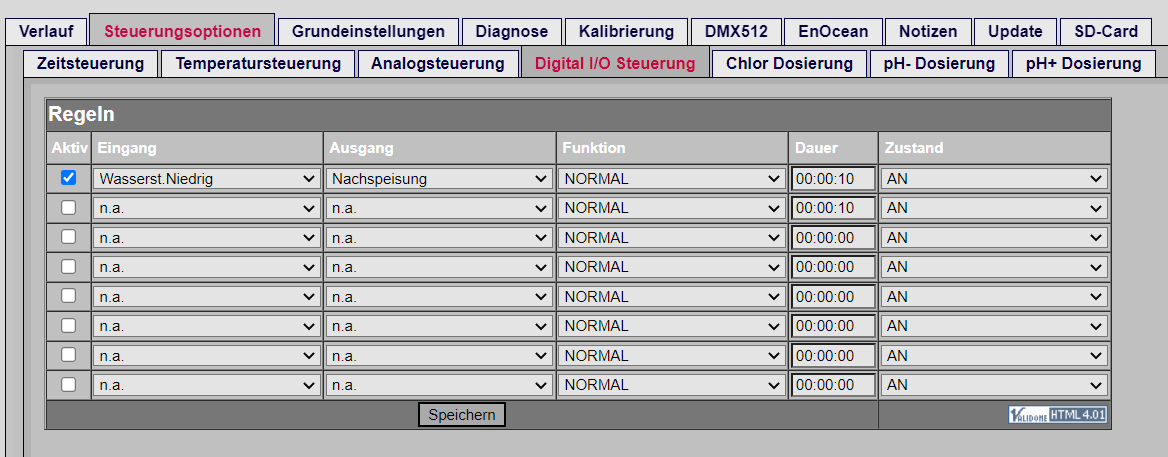1168x457 pixels.
Task: Open the Kalibrierung tab
Action: (626, 31)
